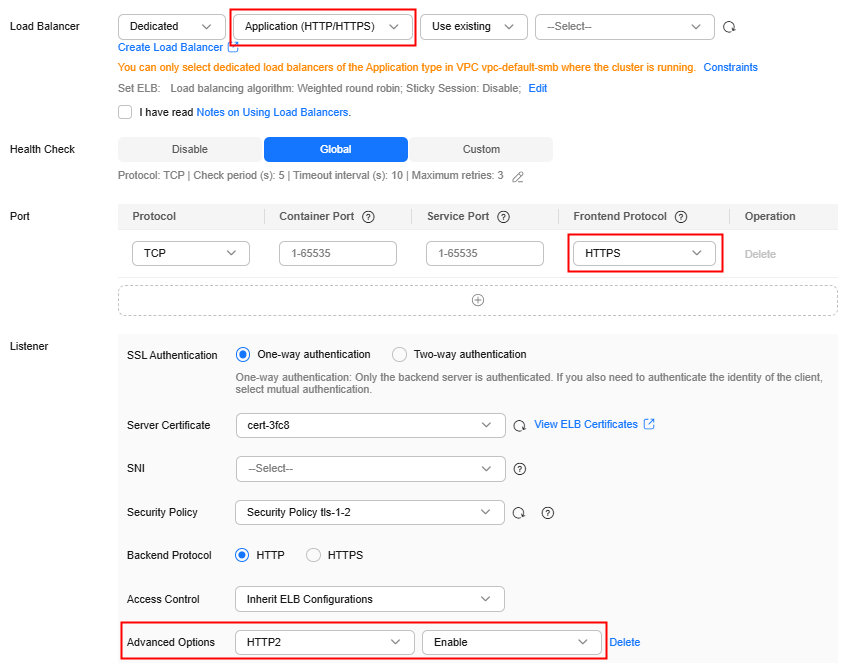This screenshot has width=849, height=663.
Task: Click the edit pencil for health check settings
Action: pos(518,177)
